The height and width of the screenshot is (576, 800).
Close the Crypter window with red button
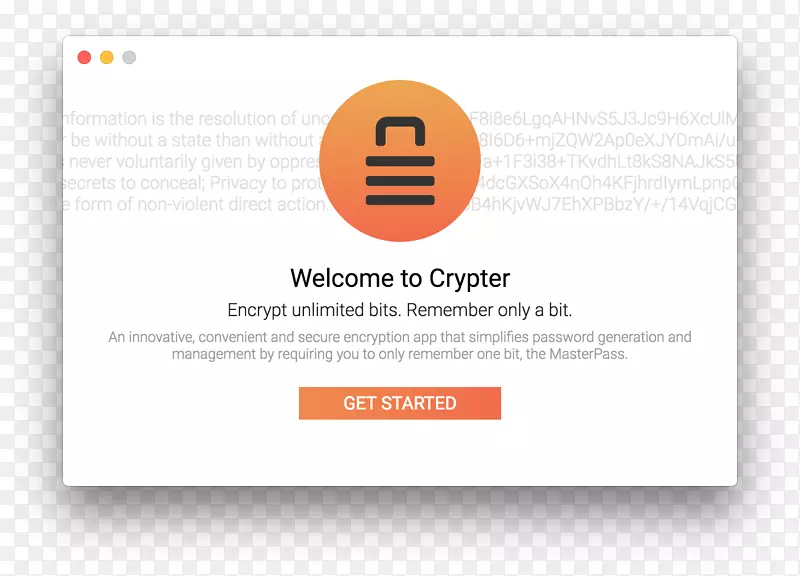click(x=84, y=57)
